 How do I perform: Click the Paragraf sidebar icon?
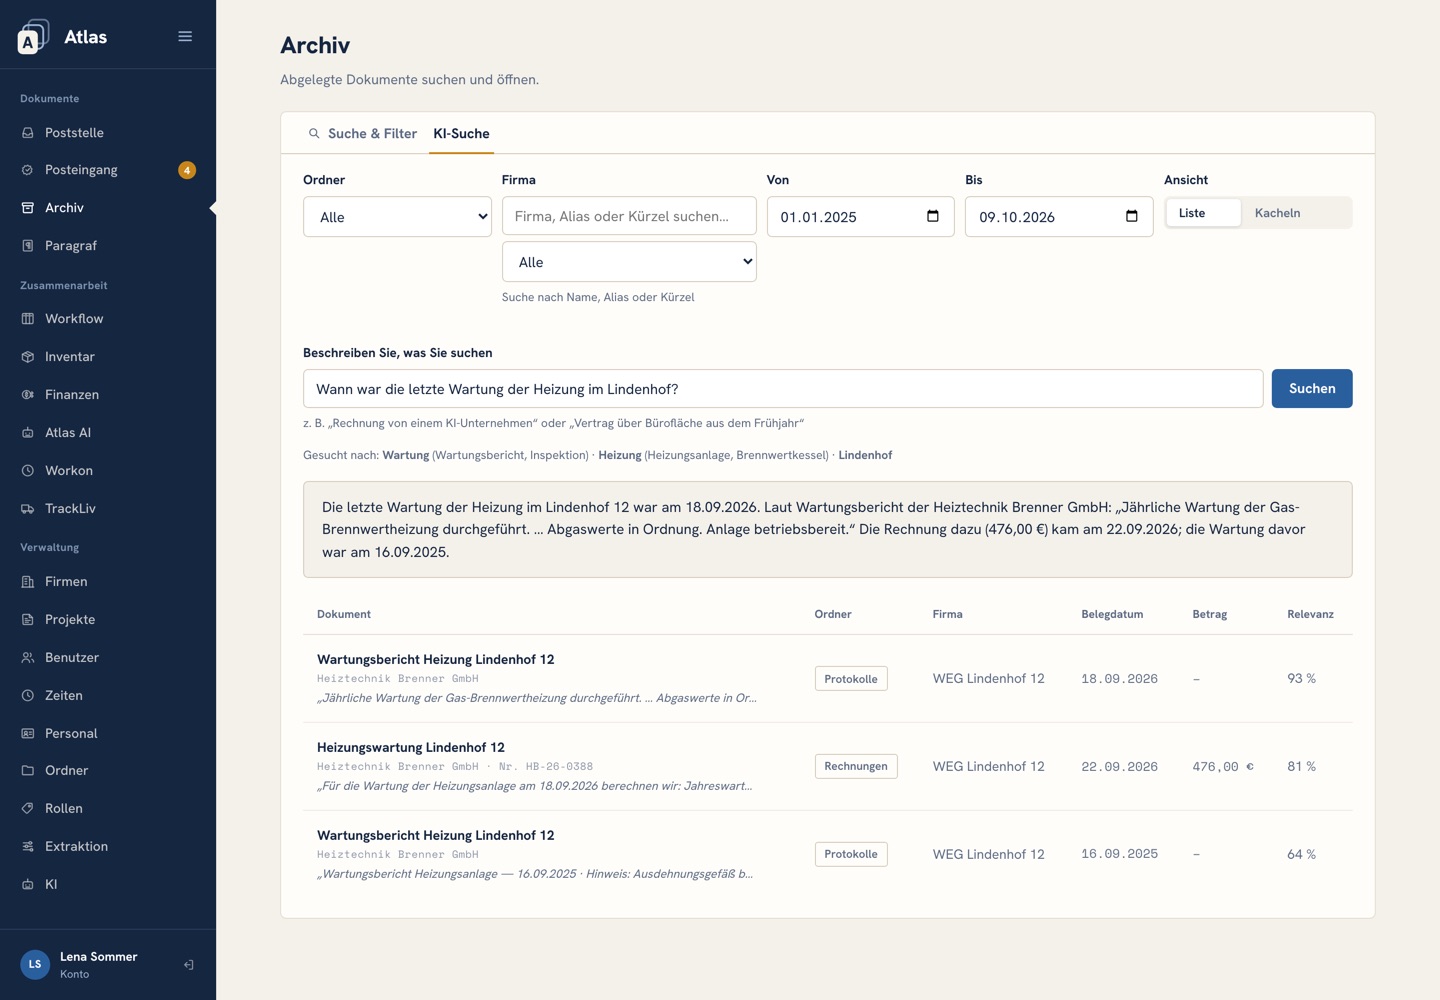[28, 246]
